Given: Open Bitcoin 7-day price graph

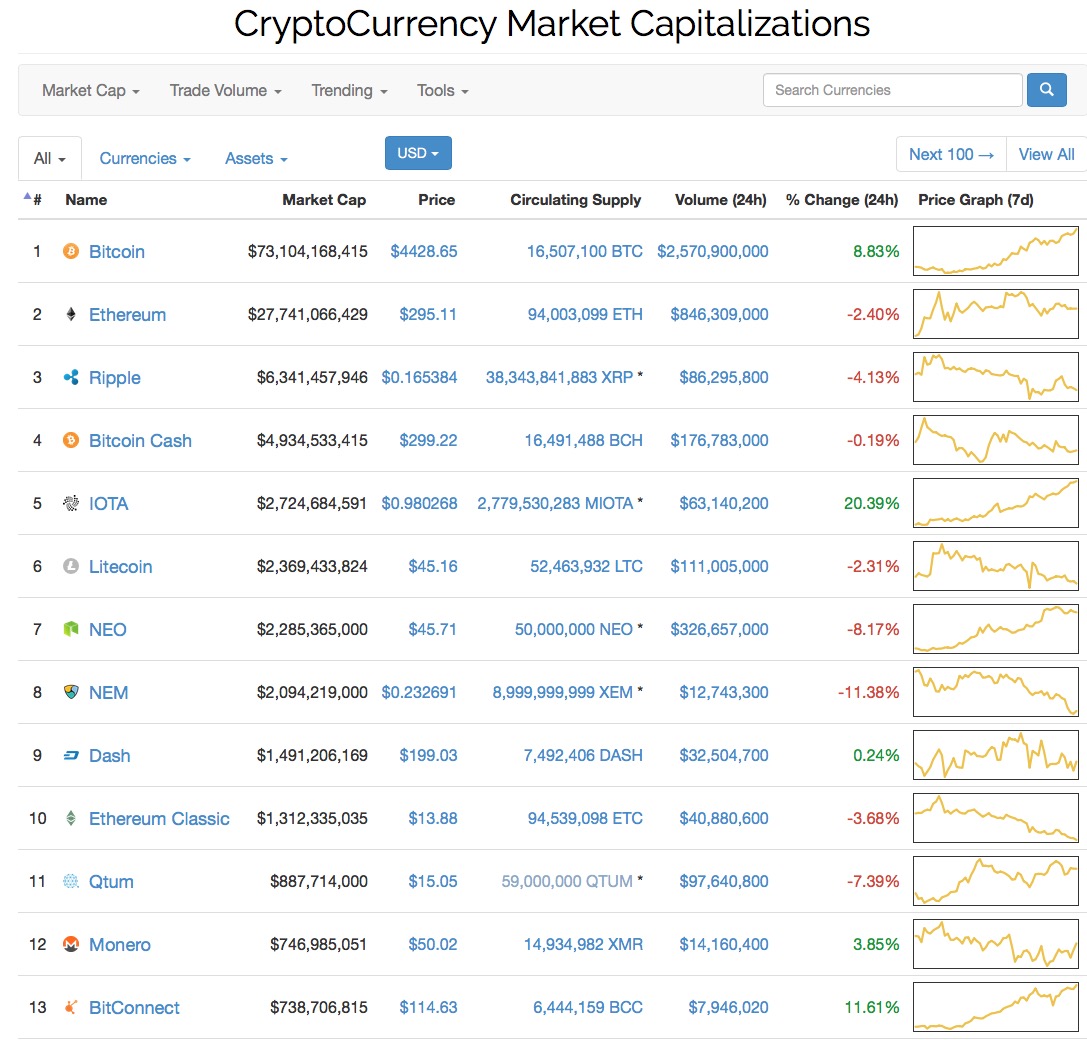Looking at the screenshot, I should pos(995,251).
